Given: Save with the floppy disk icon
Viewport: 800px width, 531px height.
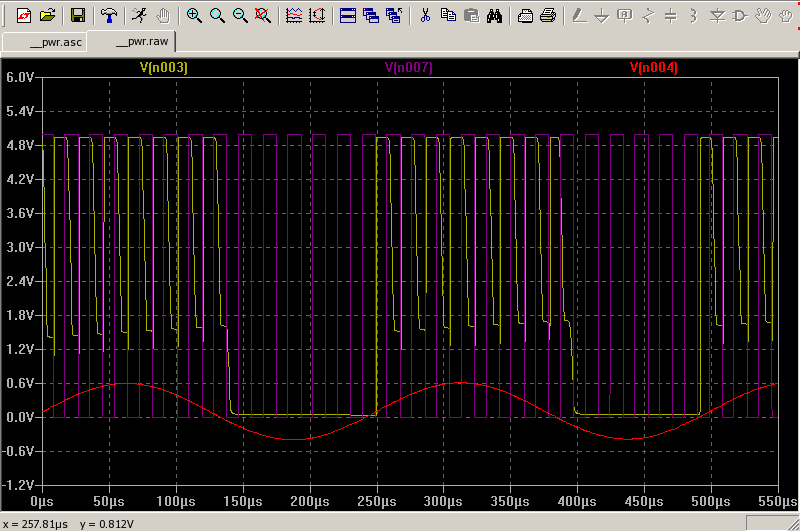Looking at the screenshot, I should tap(78, 15).
